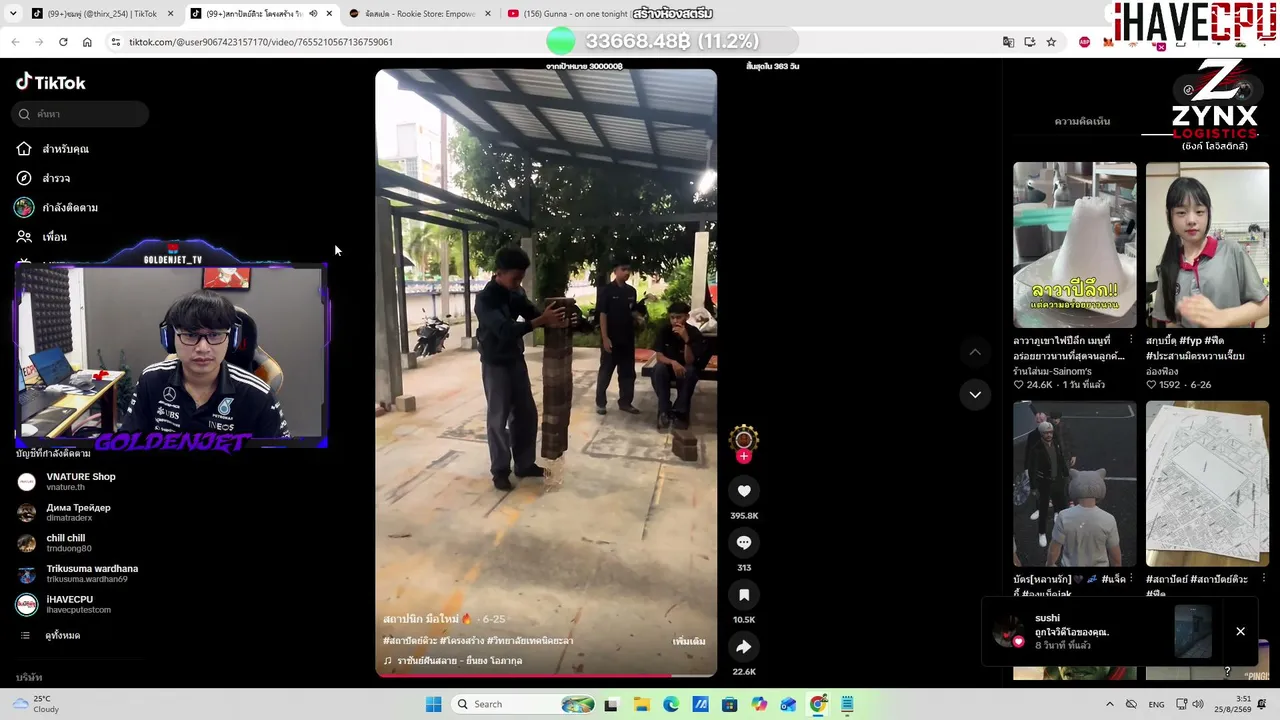Bookmark the video to favorites
The width and height of the screenshot is (1280, 720).
[744, 595]
